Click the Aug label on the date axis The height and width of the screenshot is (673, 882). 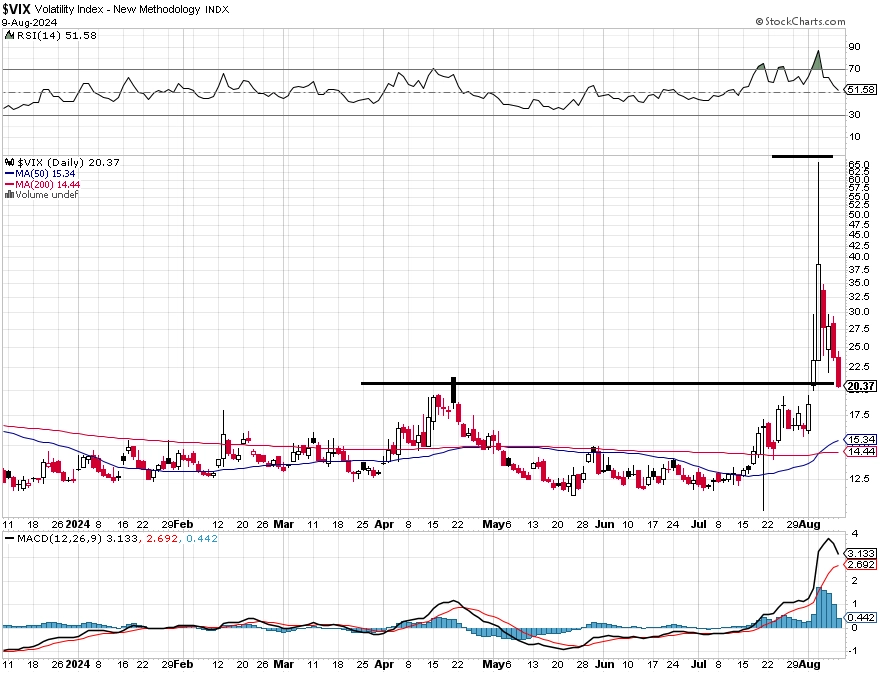tap(809, 524)
